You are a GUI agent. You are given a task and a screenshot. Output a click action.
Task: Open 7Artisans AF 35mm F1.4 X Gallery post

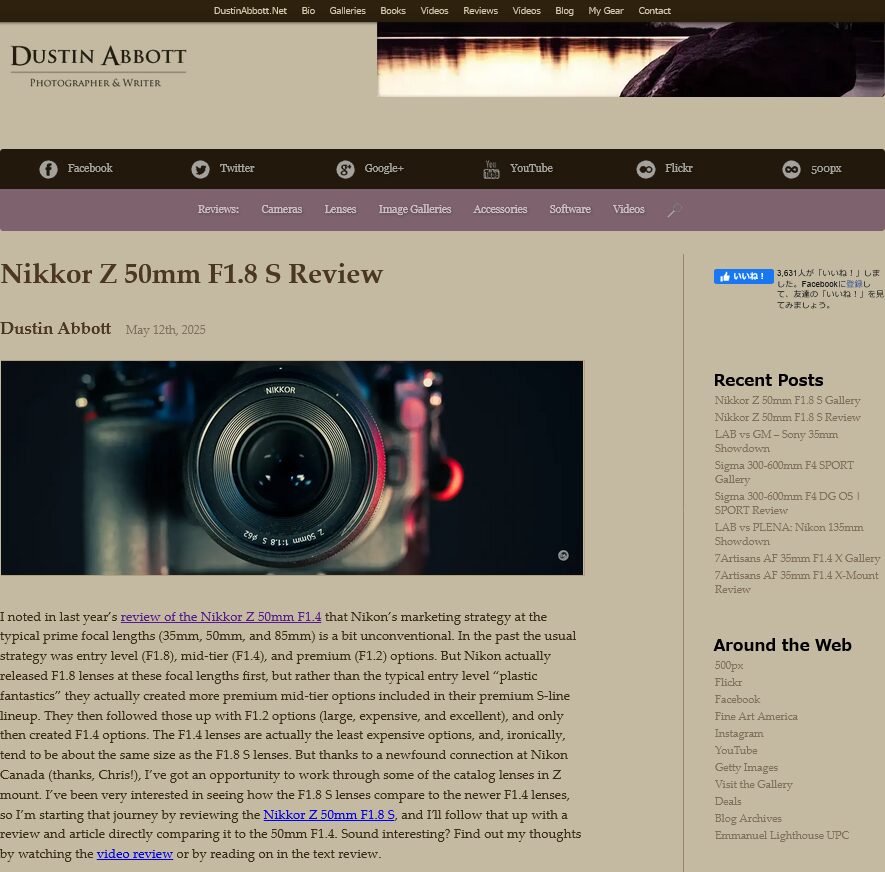tap(797, 558)
